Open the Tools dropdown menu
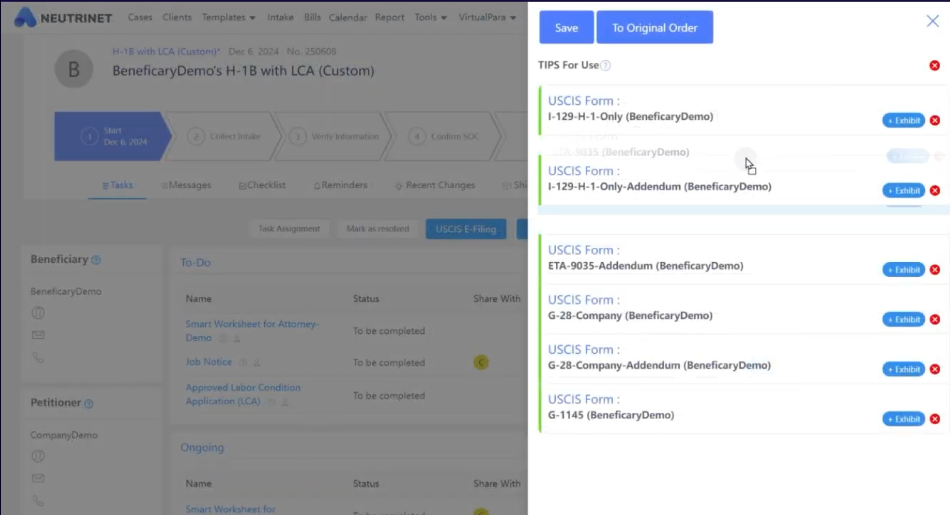 [x=431, y=18]
